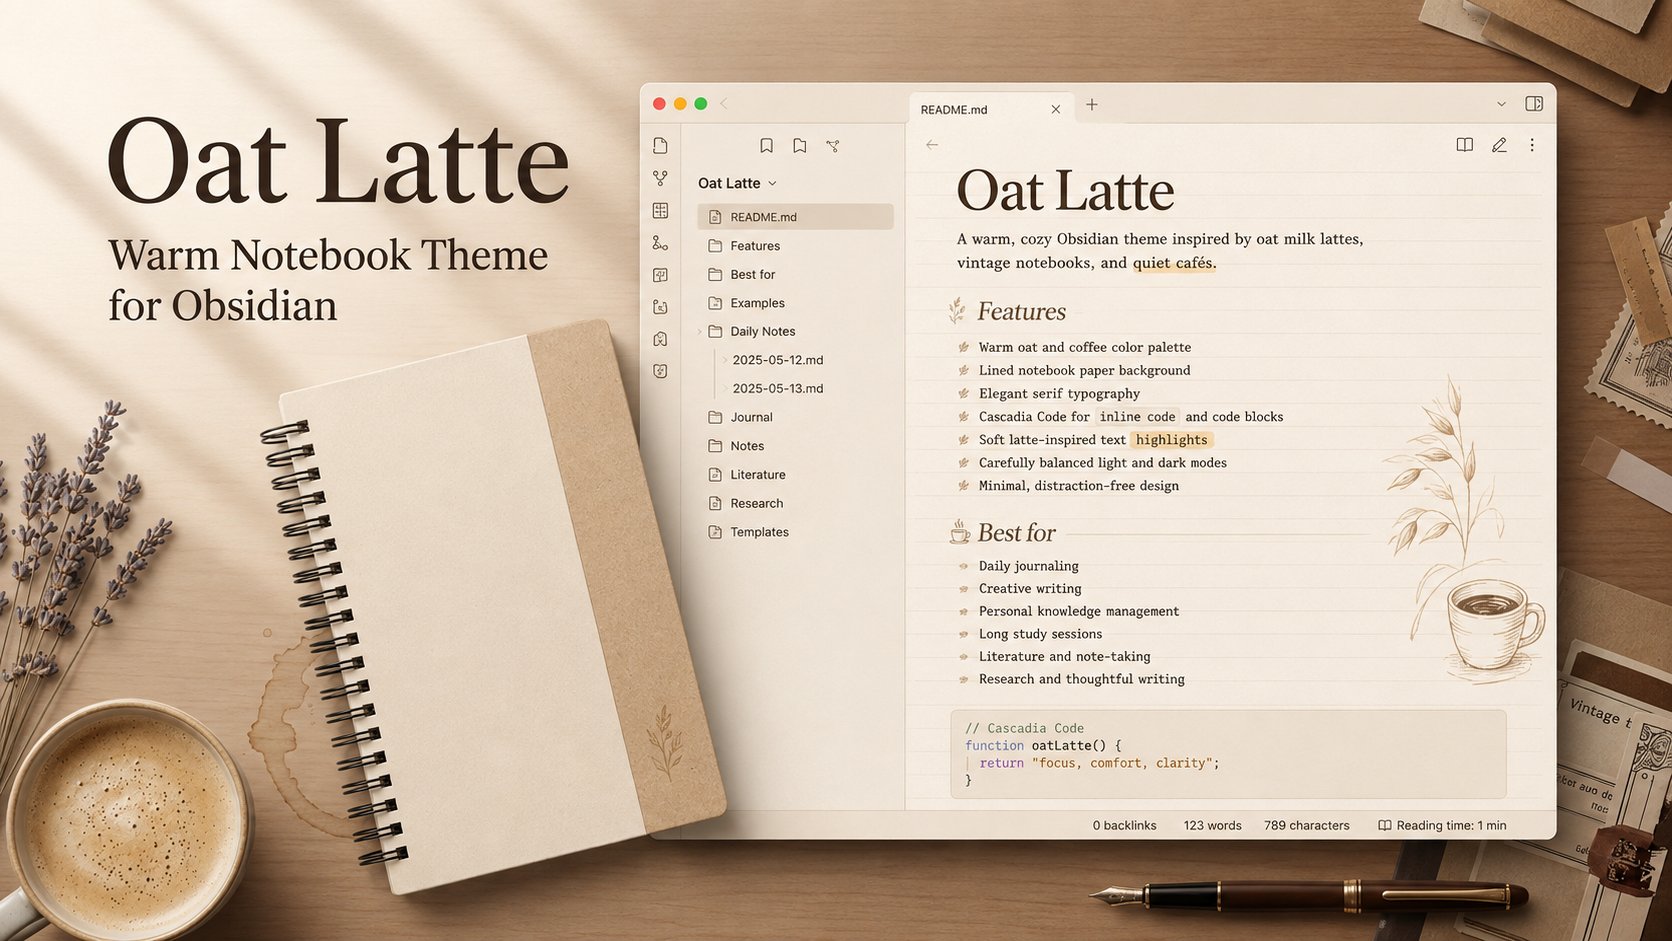Switch to reading view with the book icon
The width and height of the screenshot is (1672, 941).
pos(1464,145)
